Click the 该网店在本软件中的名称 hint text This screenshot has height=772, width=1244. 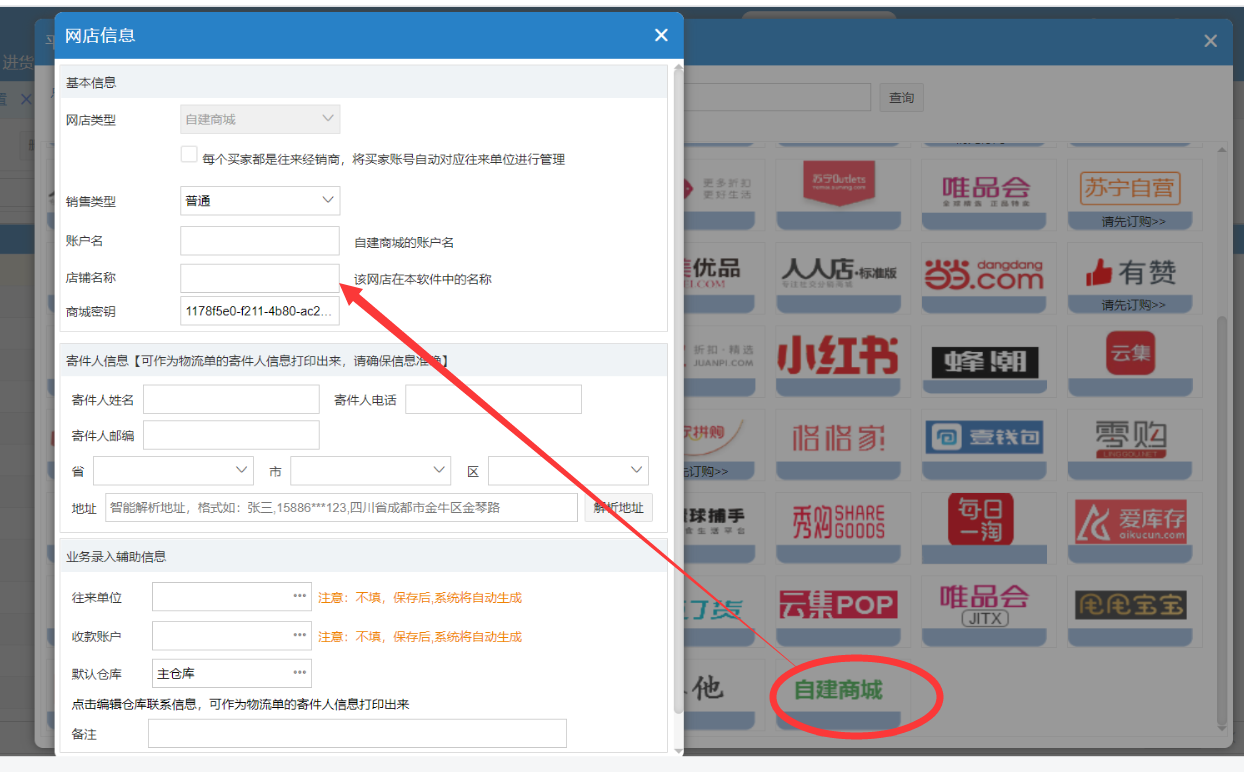[x=423, y=279]
